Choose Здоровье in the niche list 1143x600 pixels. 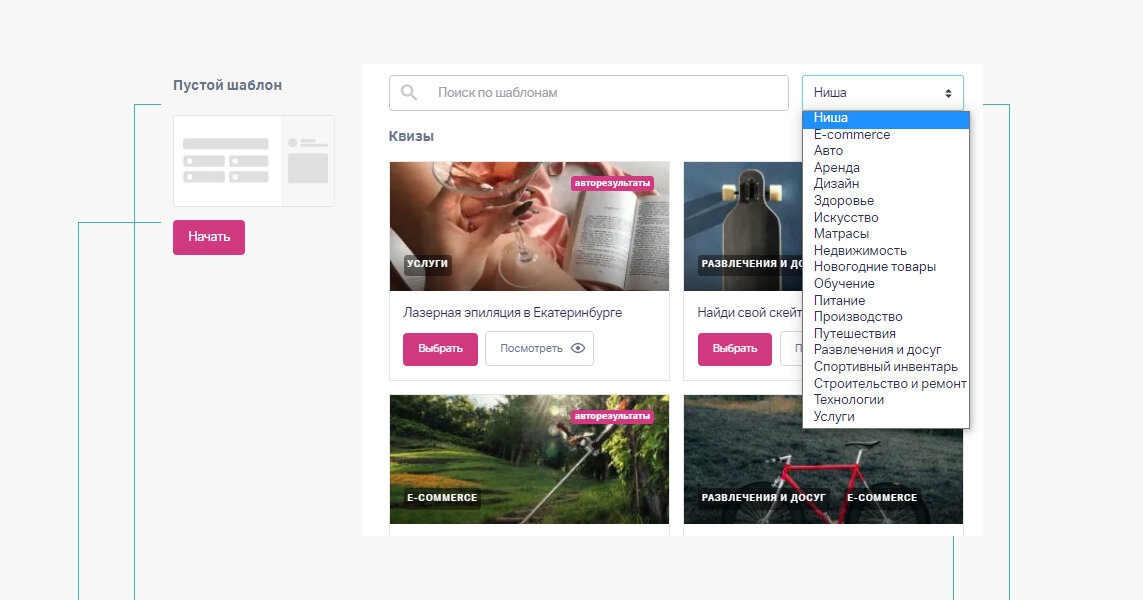pyautogui.click(x=886, y=200)
